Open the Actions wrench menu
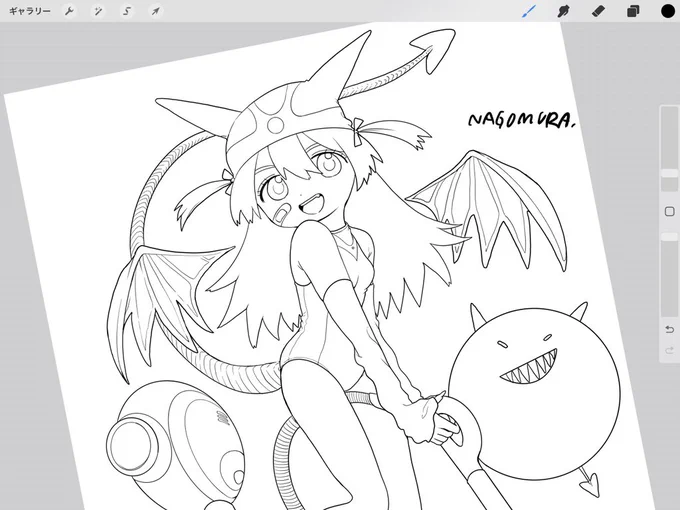Viewport: 680px width, 510px height. [69, 11]
